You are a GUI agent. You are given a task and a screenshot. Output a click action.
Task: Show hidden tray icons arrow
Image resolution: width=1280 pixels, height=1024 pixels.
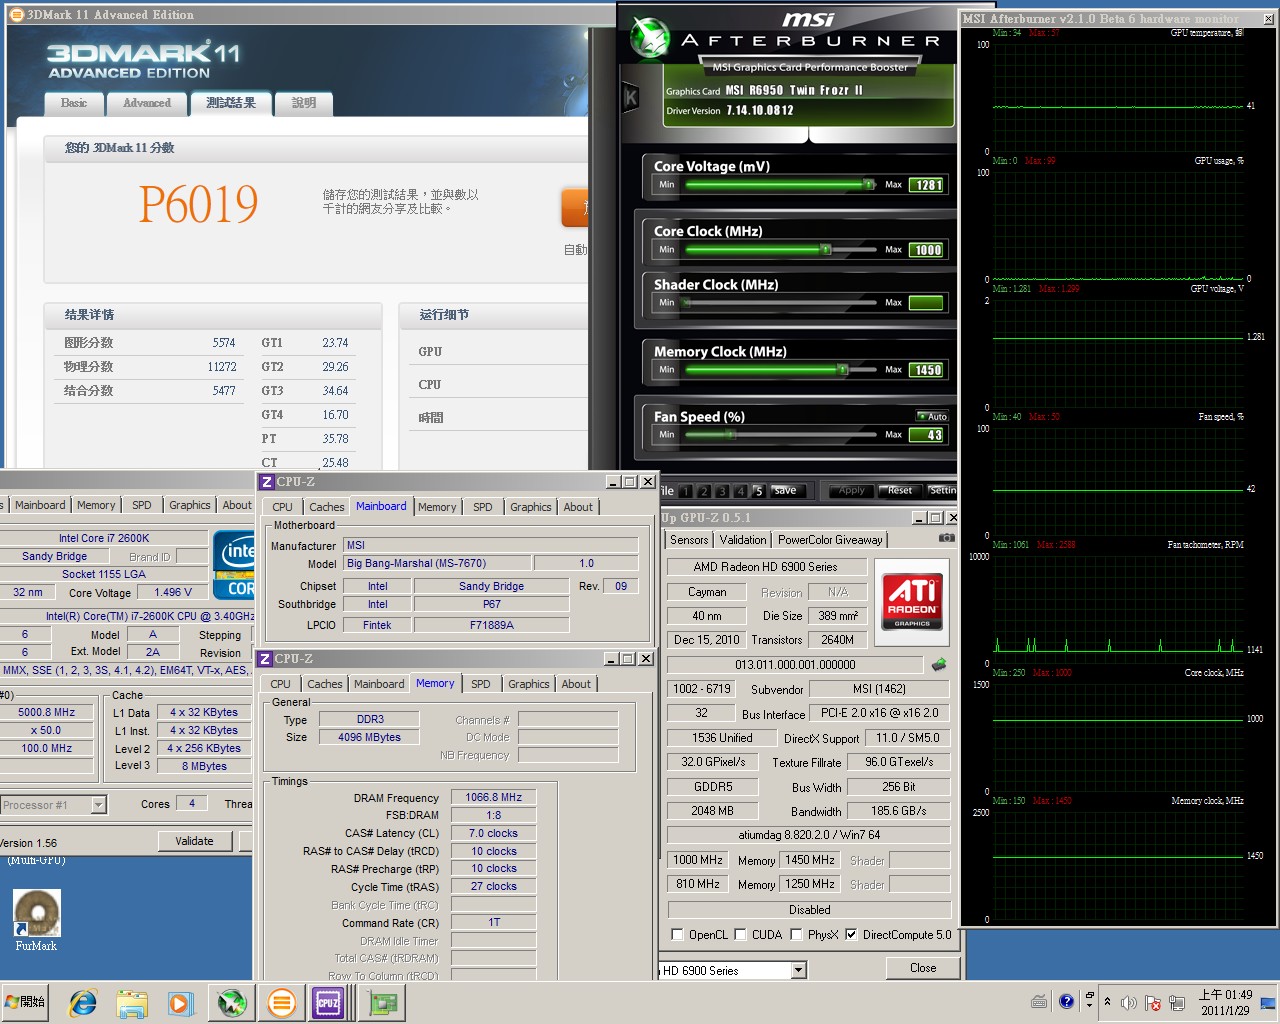pyautogui.click(x=1107, y=1002)
